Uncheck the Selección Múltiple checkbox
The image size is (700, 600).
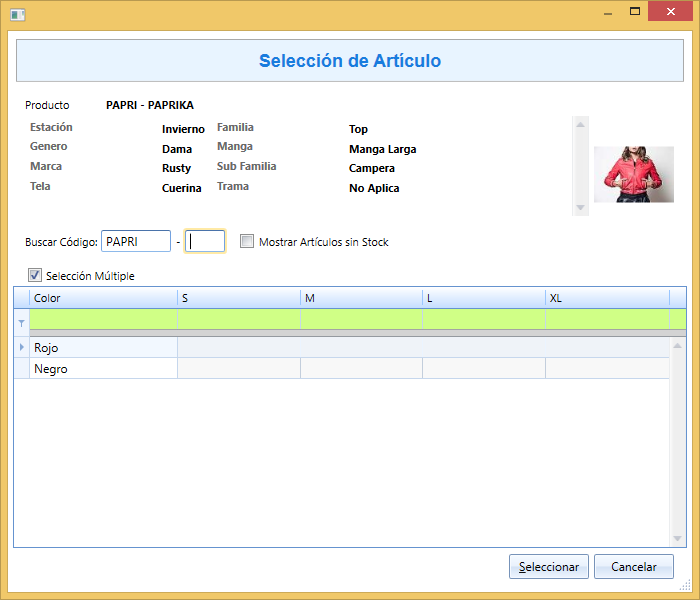coord(35,275)
